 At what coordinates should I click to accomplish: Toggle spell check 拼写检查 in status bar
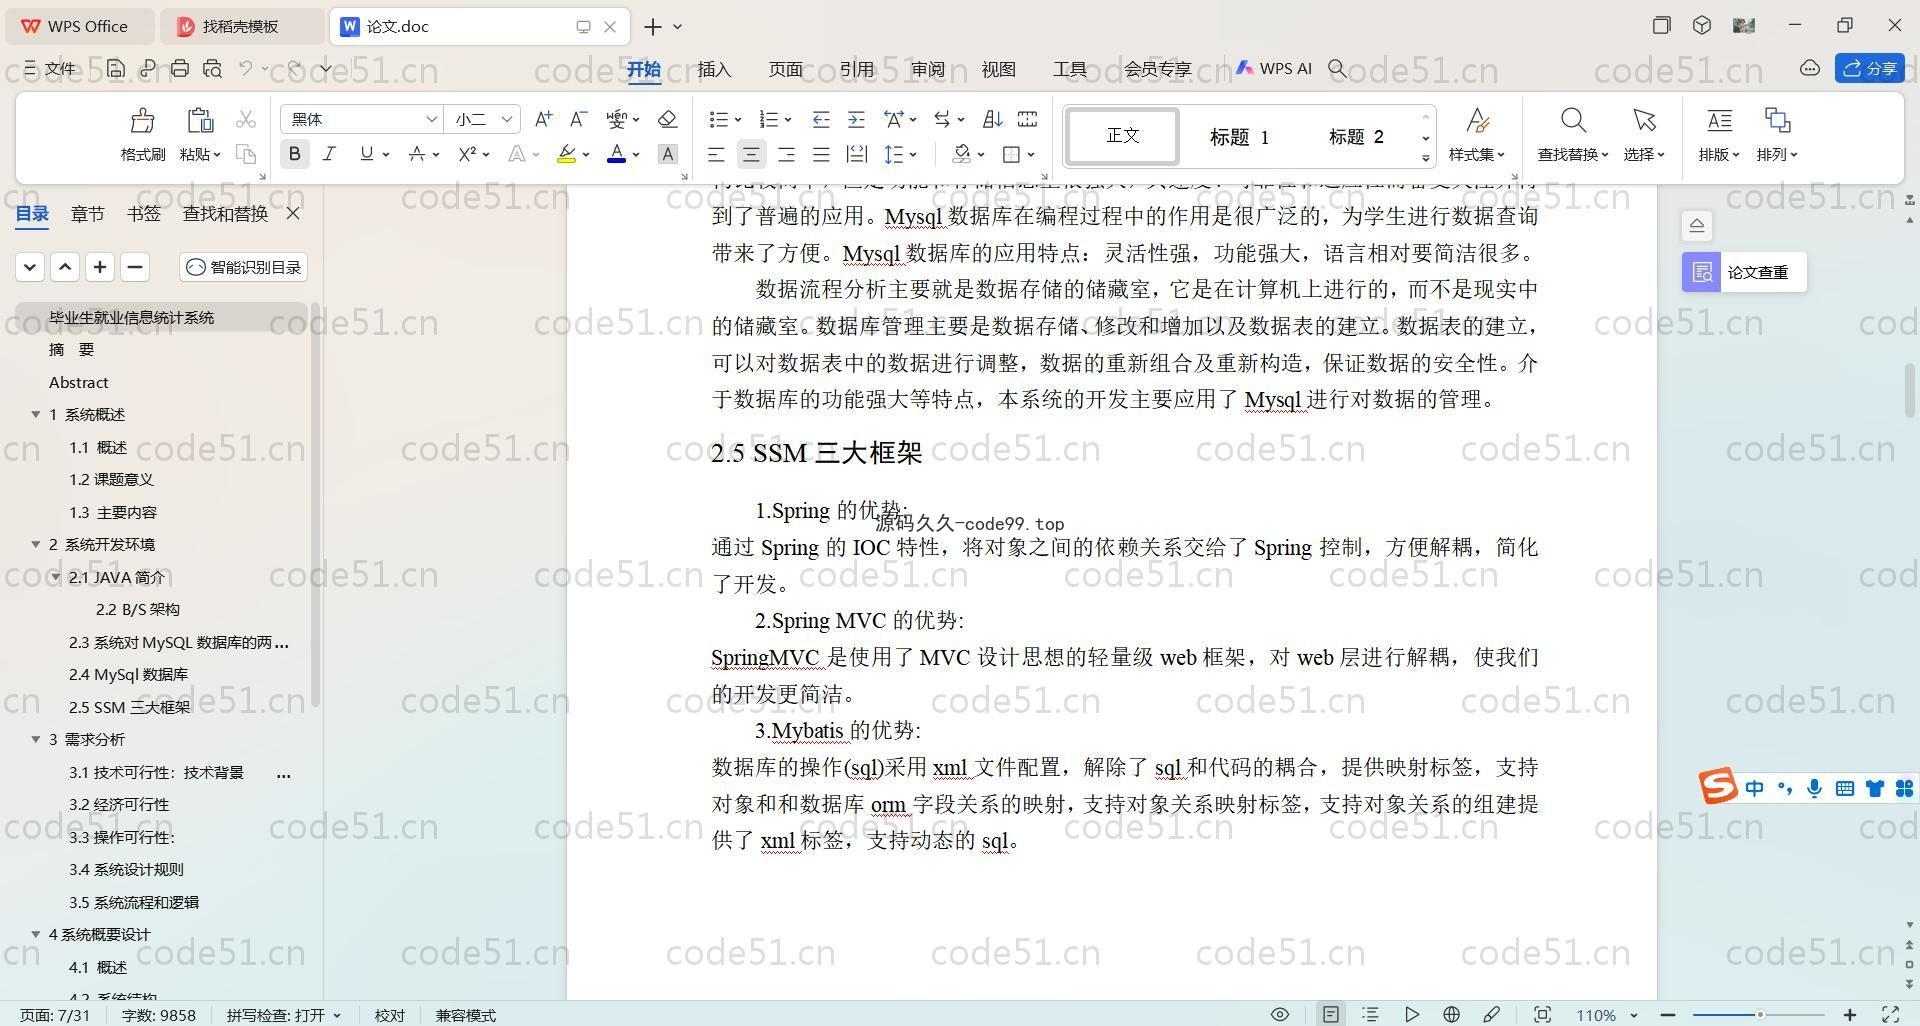pyautogui.click(x=284, y=1015)
